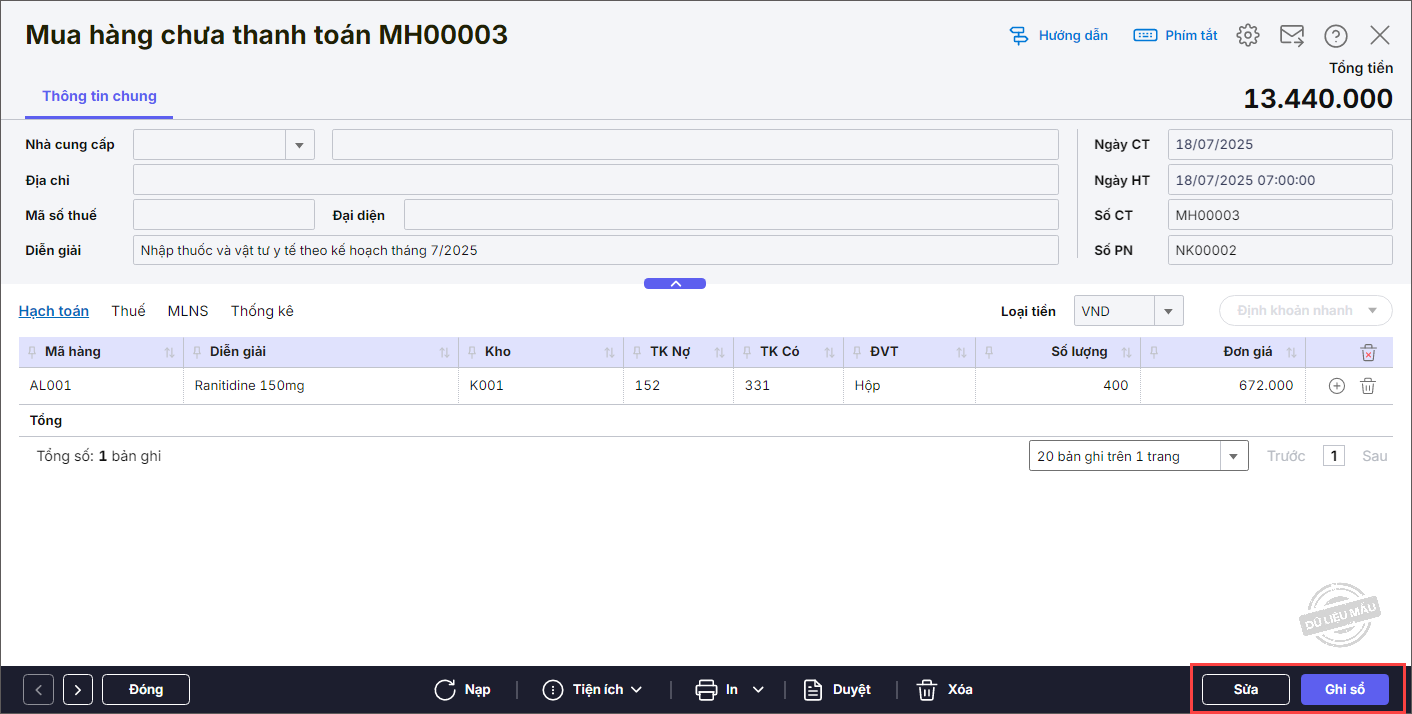The width and height of the screenshot is (1412, 714).
Task: Open the Loại tiền VND dropdown
Action: click(1168, 311)
